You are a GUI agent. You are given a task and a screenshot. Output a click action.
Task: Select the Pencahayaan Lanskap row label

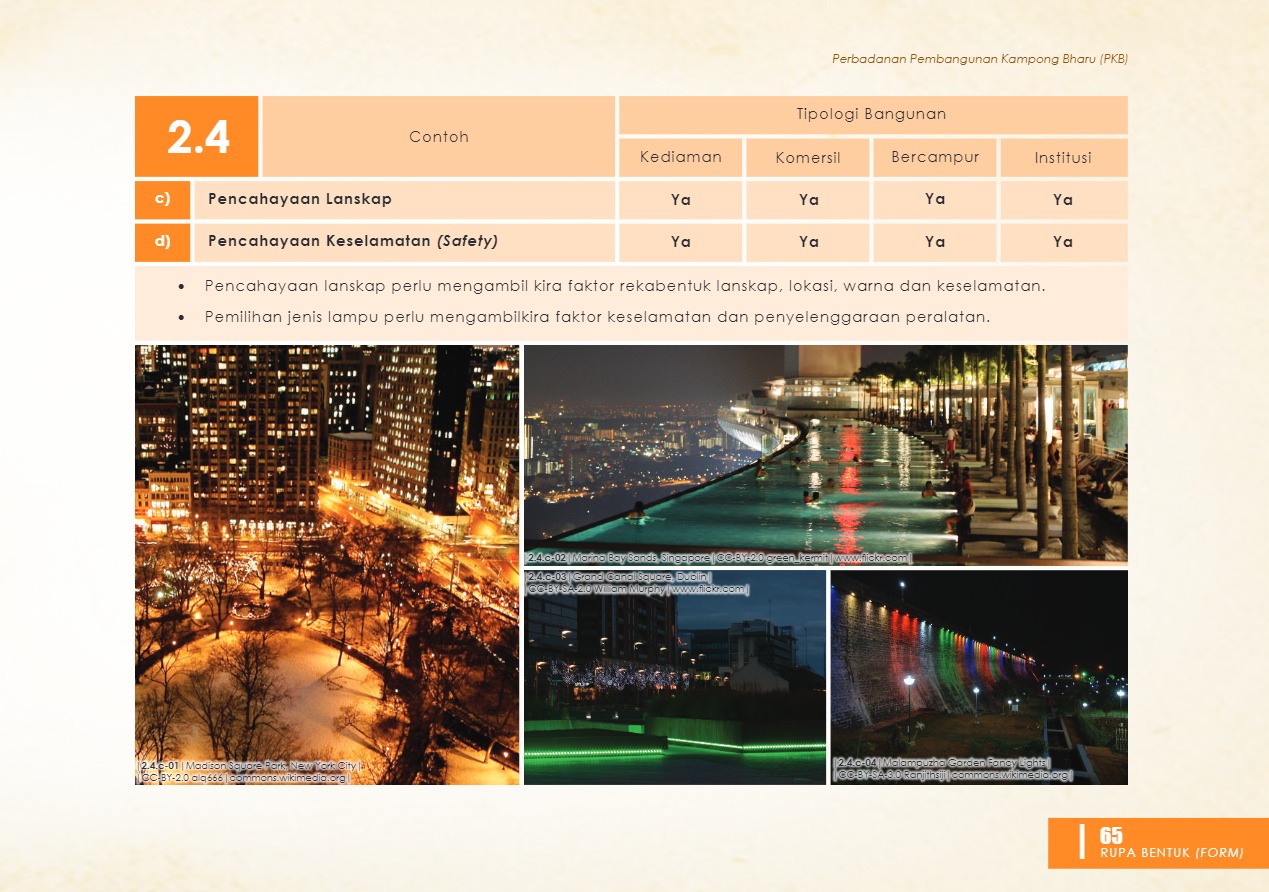300,199
